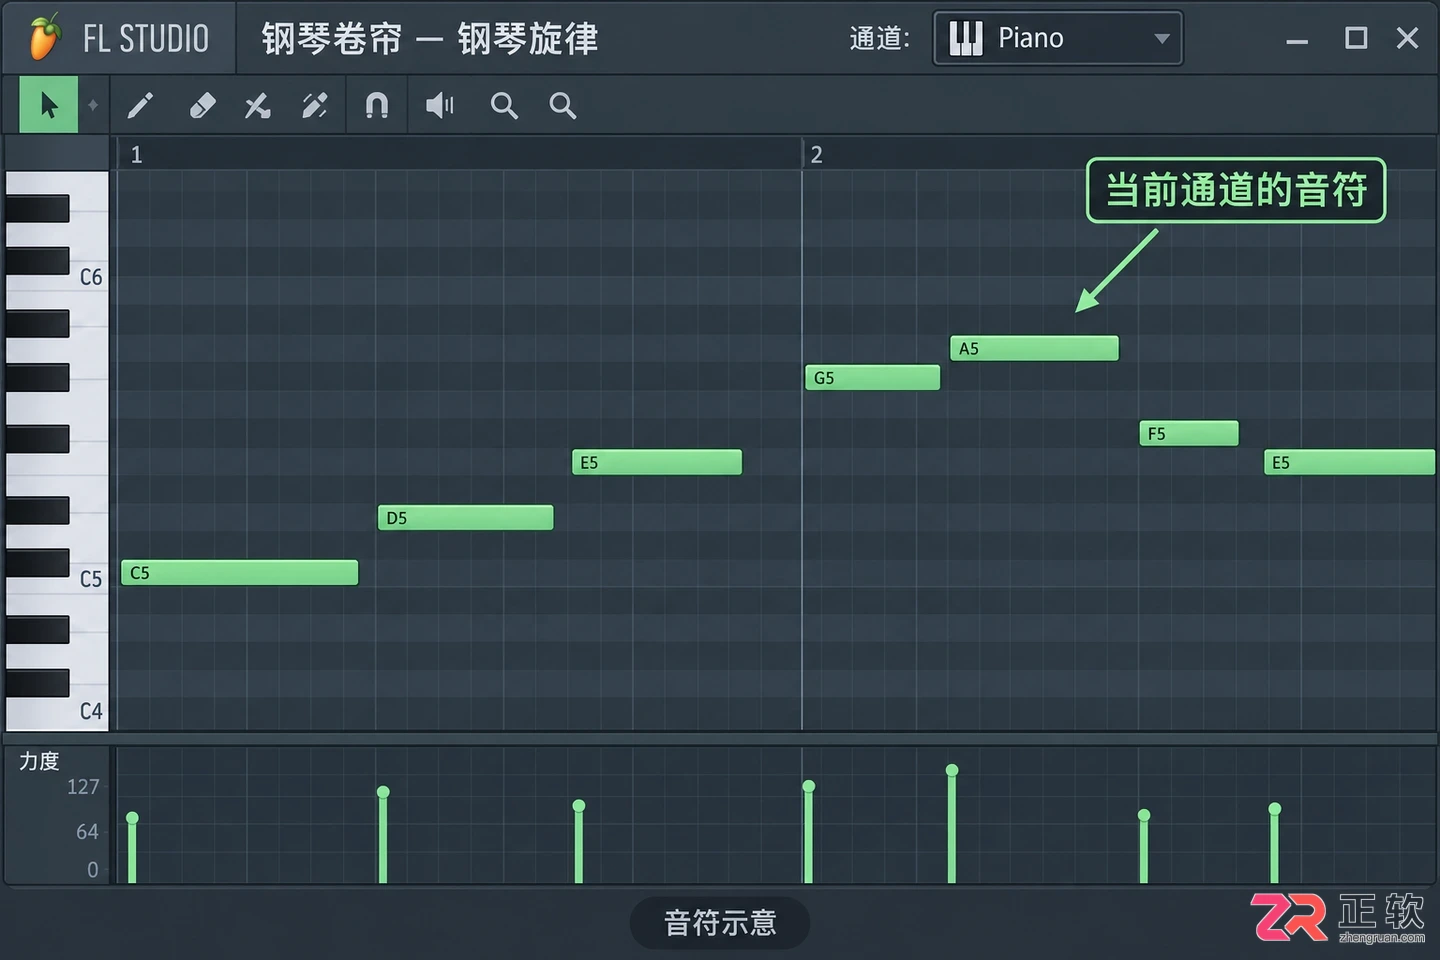Select the Draw pencil tool

[x=141, y=105]
